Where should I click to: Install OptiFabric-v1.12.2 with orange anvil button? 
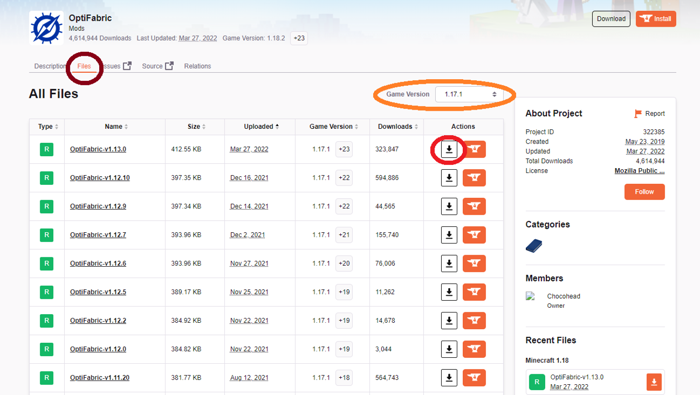pos(474,320)
